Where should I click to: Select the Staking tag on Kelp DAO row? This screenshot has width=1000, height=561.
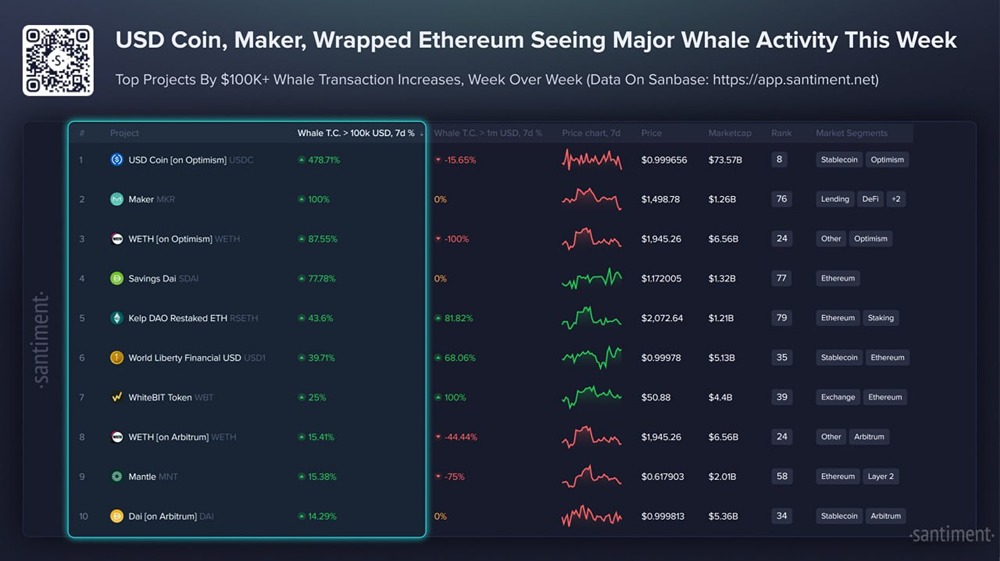coord(881,318)
